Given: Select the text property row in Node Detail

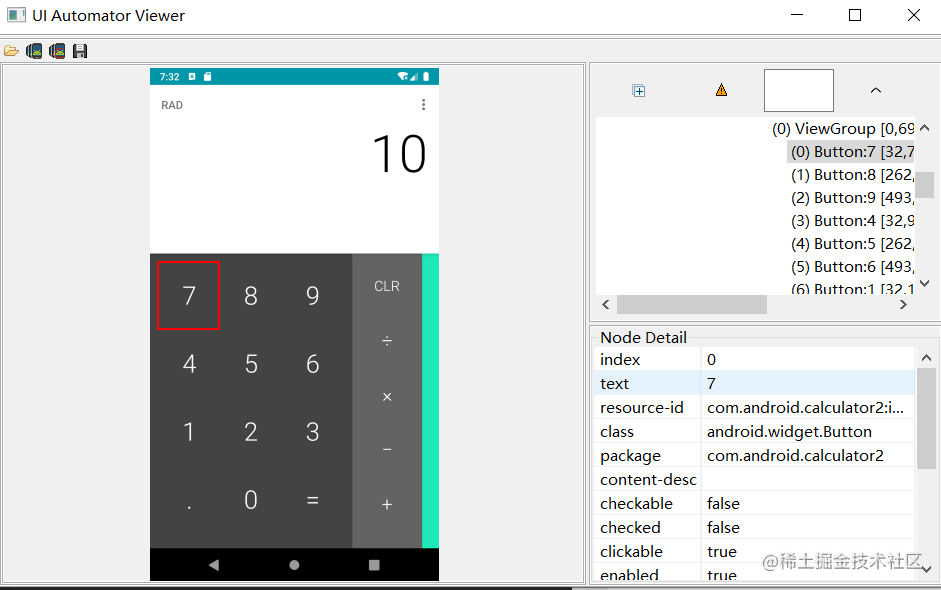Looking at the screenshot, I should pos(754,384).
